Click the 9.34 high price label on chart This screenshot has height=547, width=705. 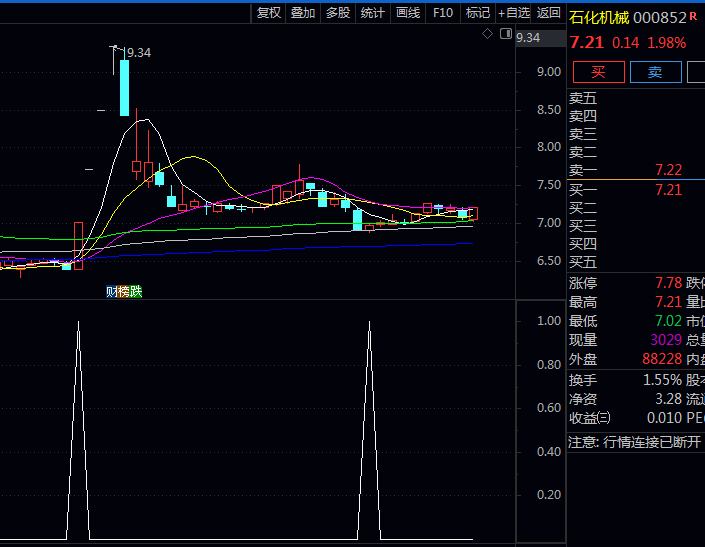(x=138, y=52)
